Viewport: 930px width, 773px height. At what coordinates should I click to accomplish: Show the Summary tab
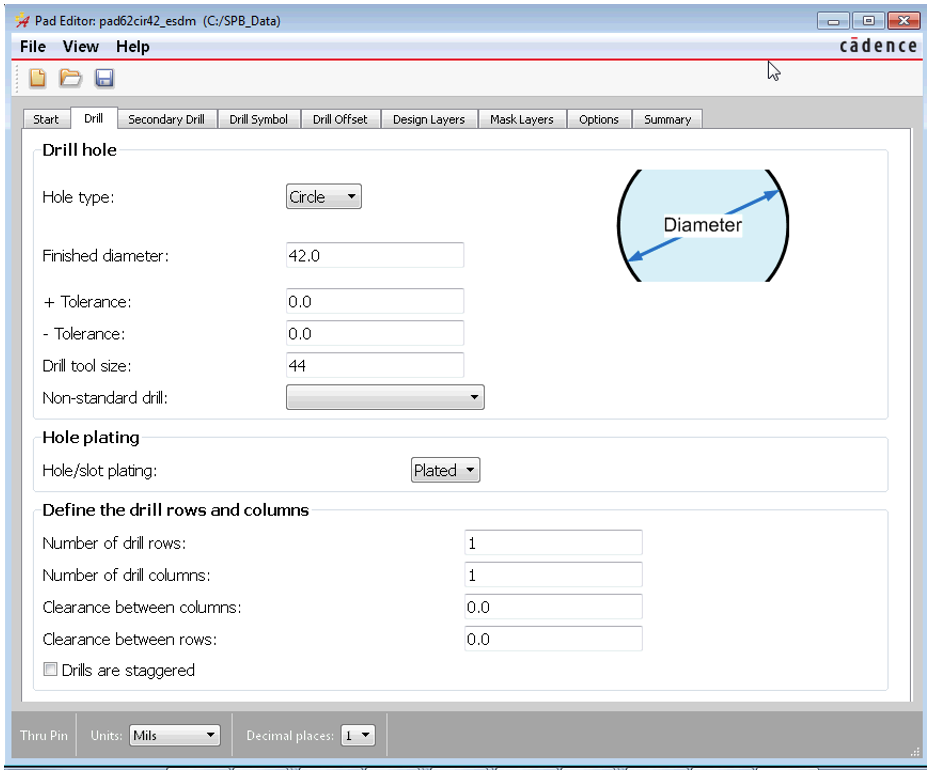coord(667,119)
